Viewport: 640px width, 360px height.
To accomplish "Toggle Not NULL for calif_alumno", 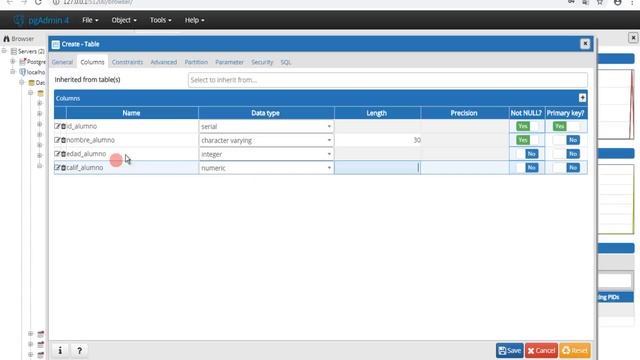I will (527, 168).
